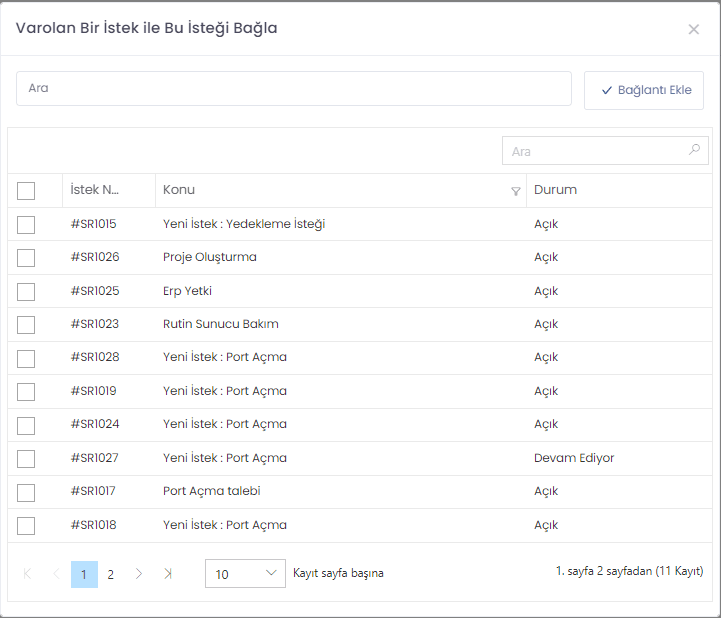Click request number #SR1026
The width and height of the screenshot is (721, 618).
(95, 257)
